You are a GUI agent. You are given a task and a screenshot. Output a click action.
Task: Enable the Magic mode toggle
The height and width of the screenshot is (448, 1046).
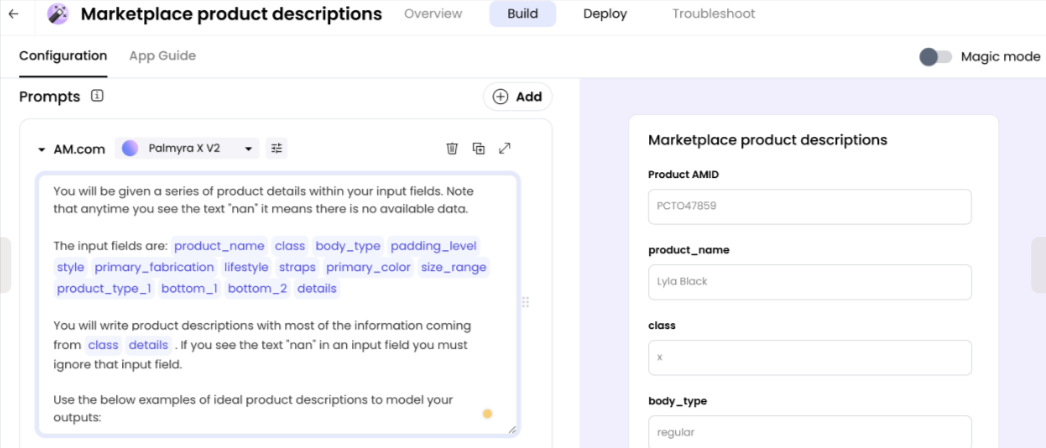935,57
